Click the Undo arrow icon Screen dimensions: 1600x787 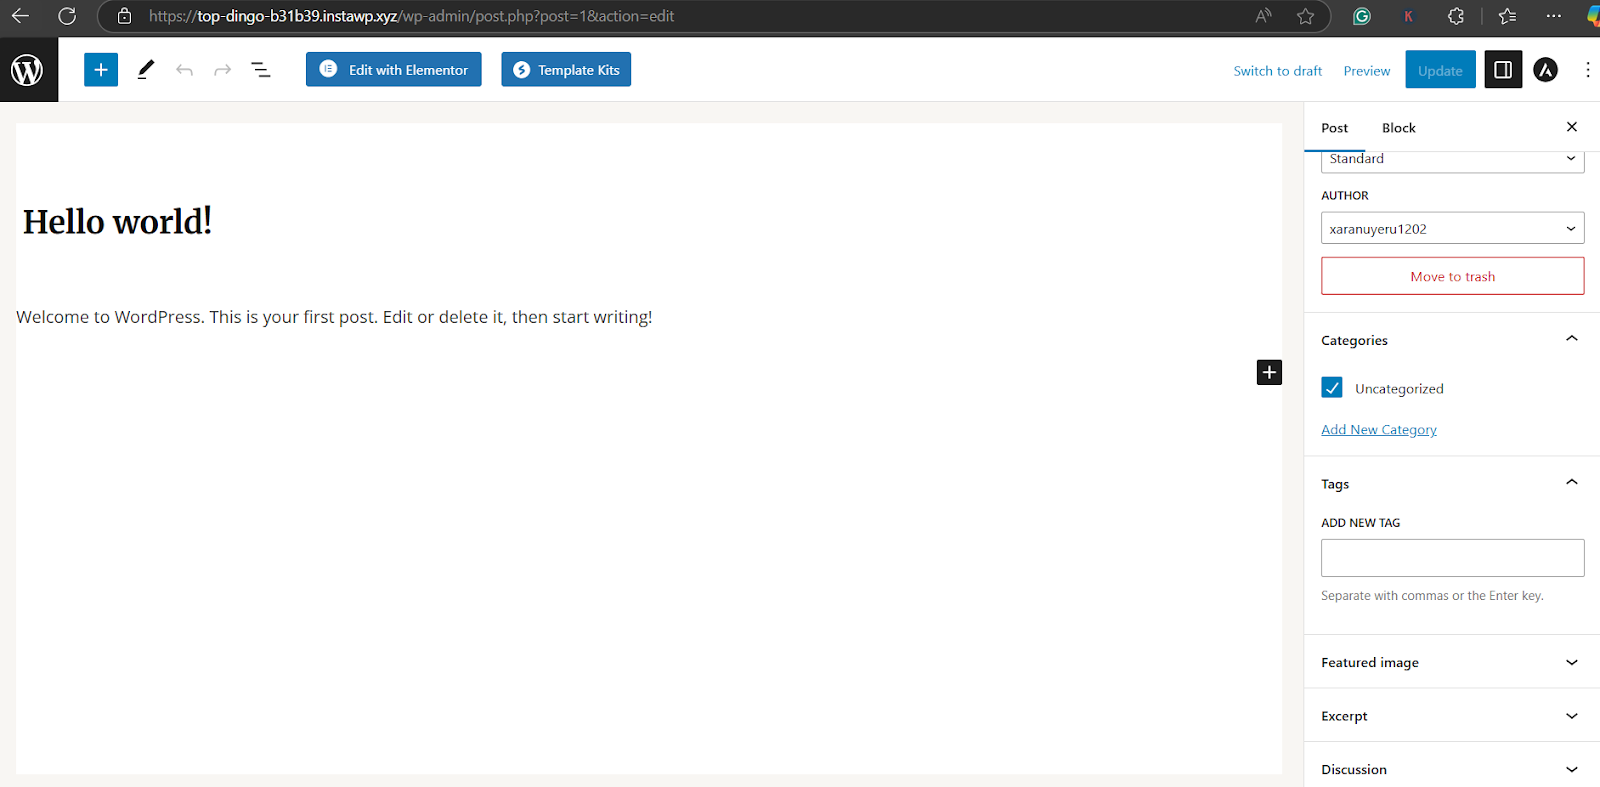[184, 70]
